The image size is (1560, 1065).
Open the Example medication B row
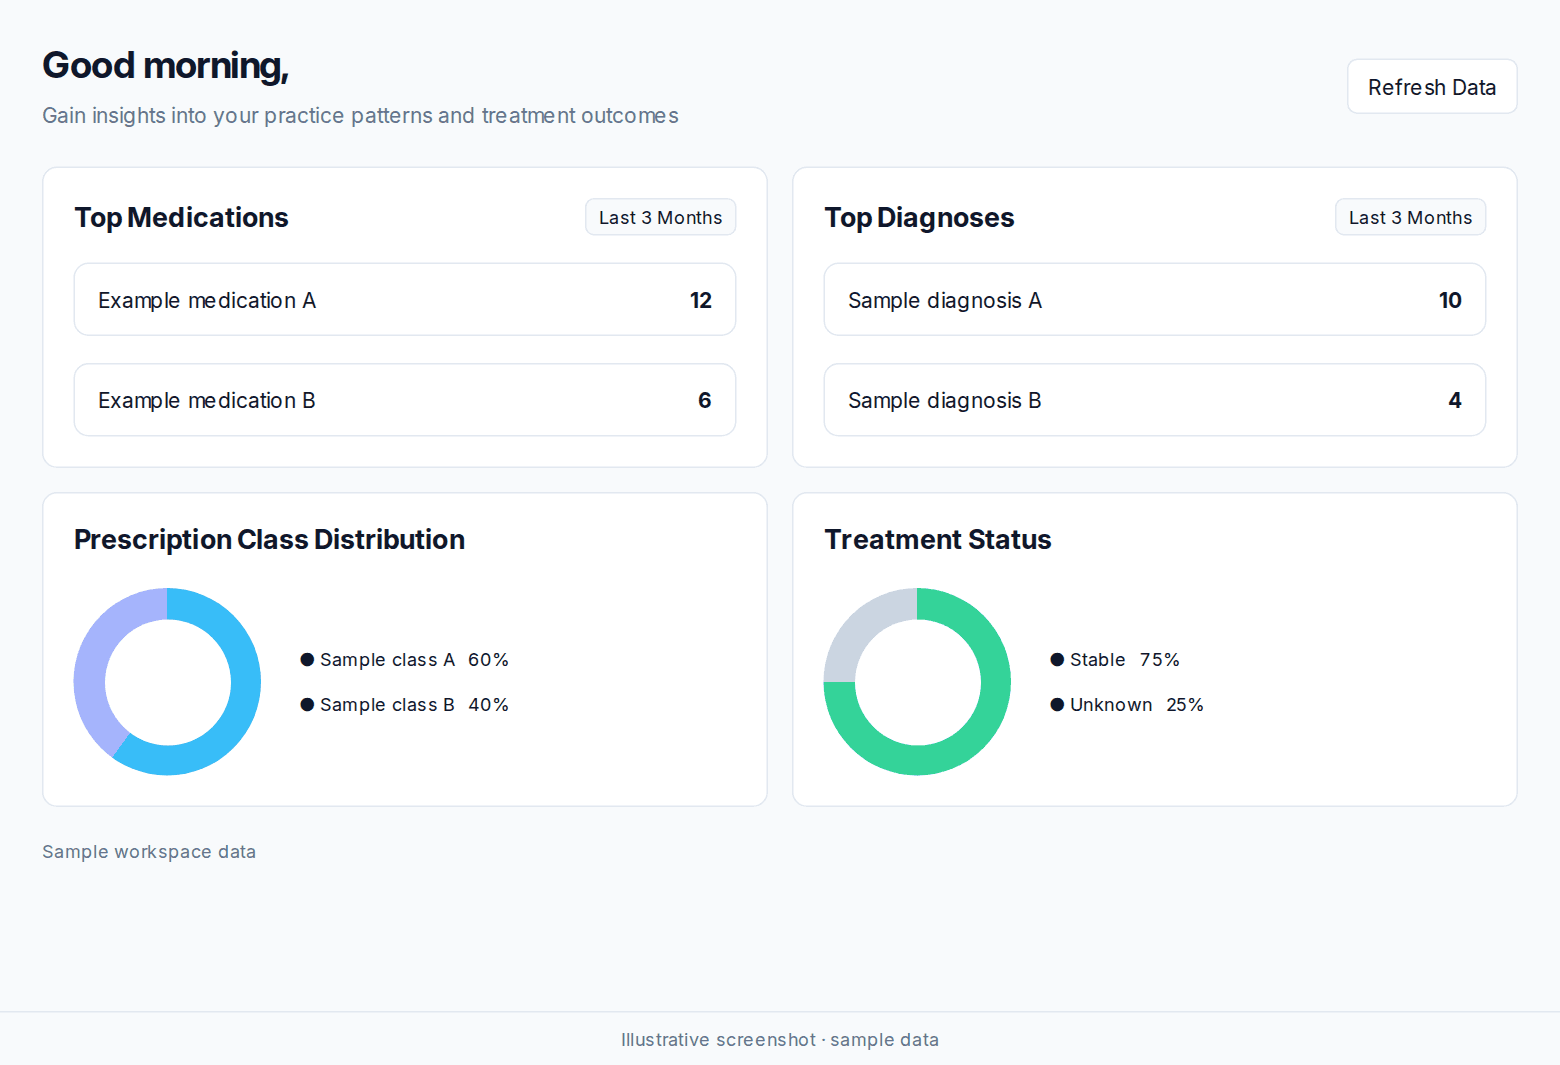[405, 400]
